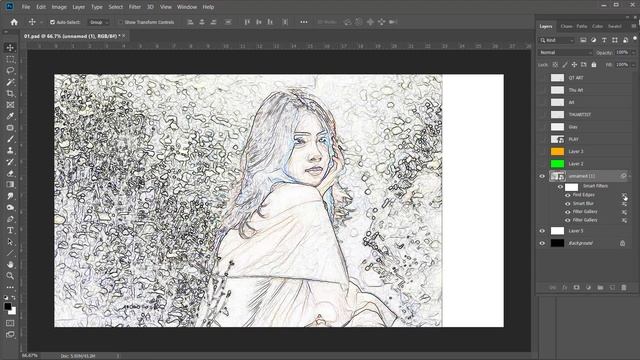The height and width of the screenshot is (360, 640).
Task: Select the Smart Filters mask thumbnail
Action: coord(571,187)
